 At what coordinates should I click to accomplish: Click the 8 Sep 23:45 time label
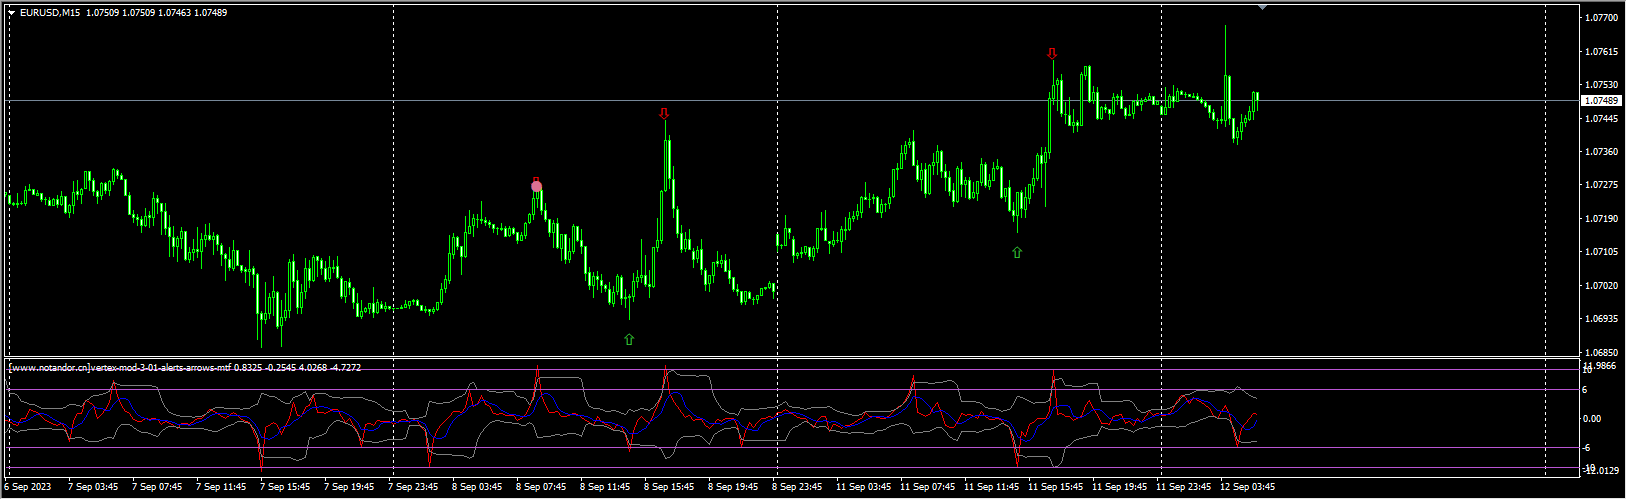click(797, 488)
